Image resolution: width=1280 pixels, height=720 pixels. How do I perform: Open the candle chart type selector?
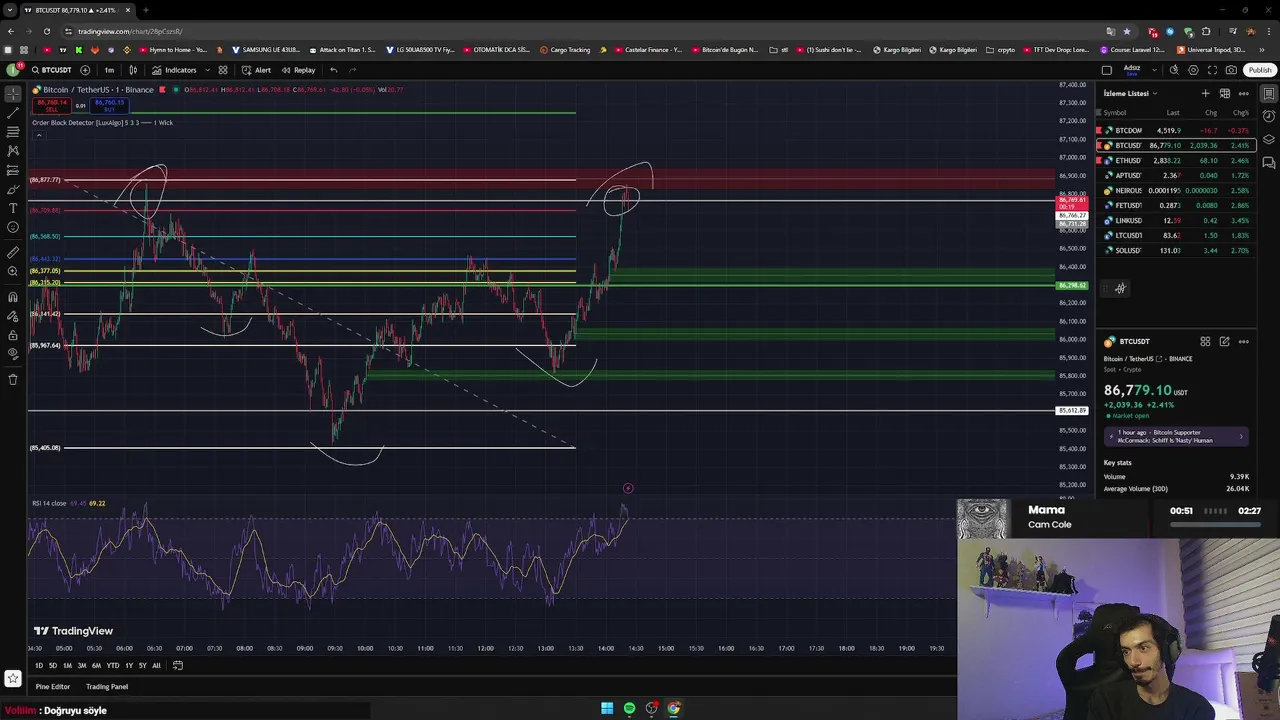132,70
